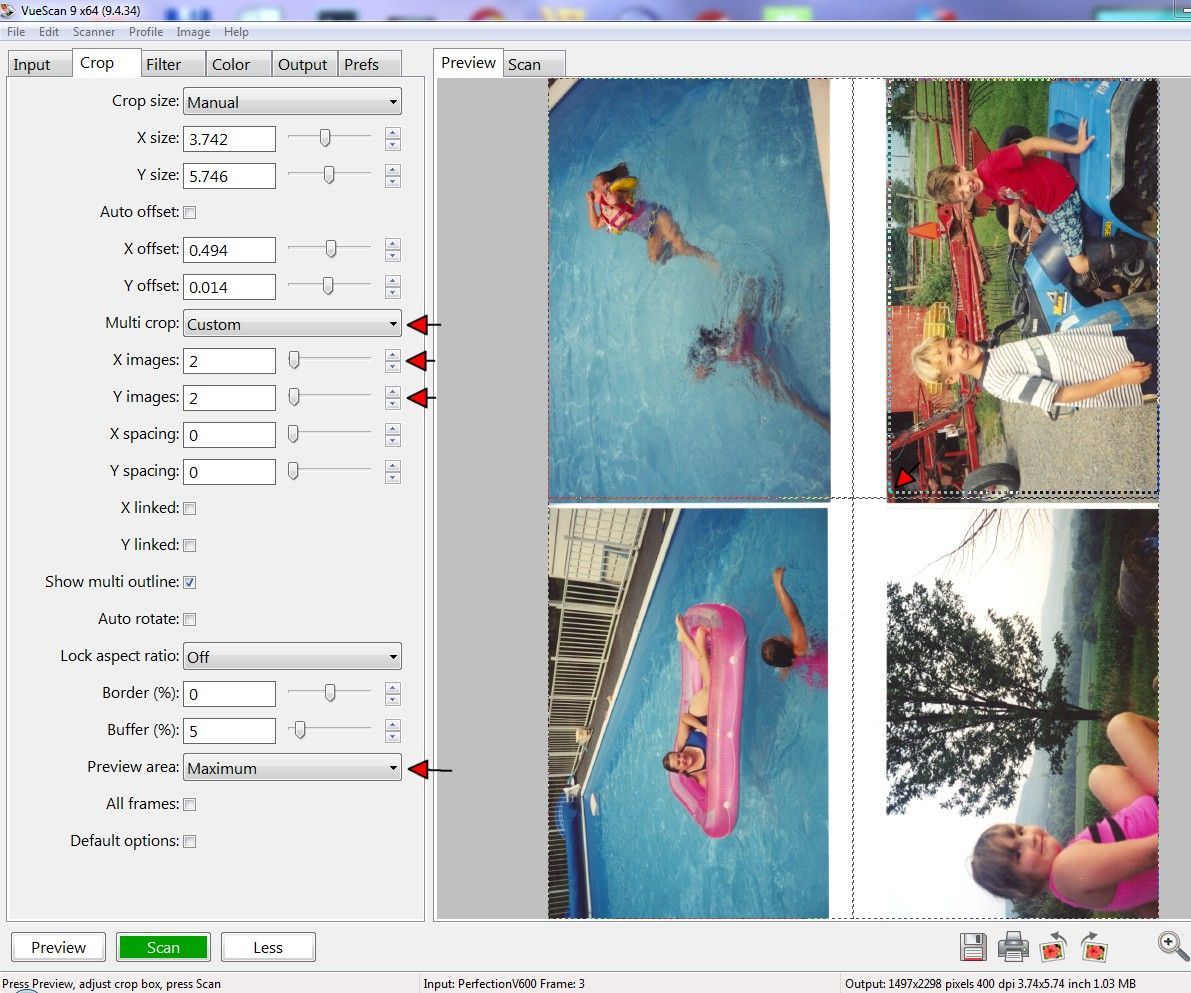Turn on Auto rotate
The image size is (1191, 993).
click(x=189, y=618)
